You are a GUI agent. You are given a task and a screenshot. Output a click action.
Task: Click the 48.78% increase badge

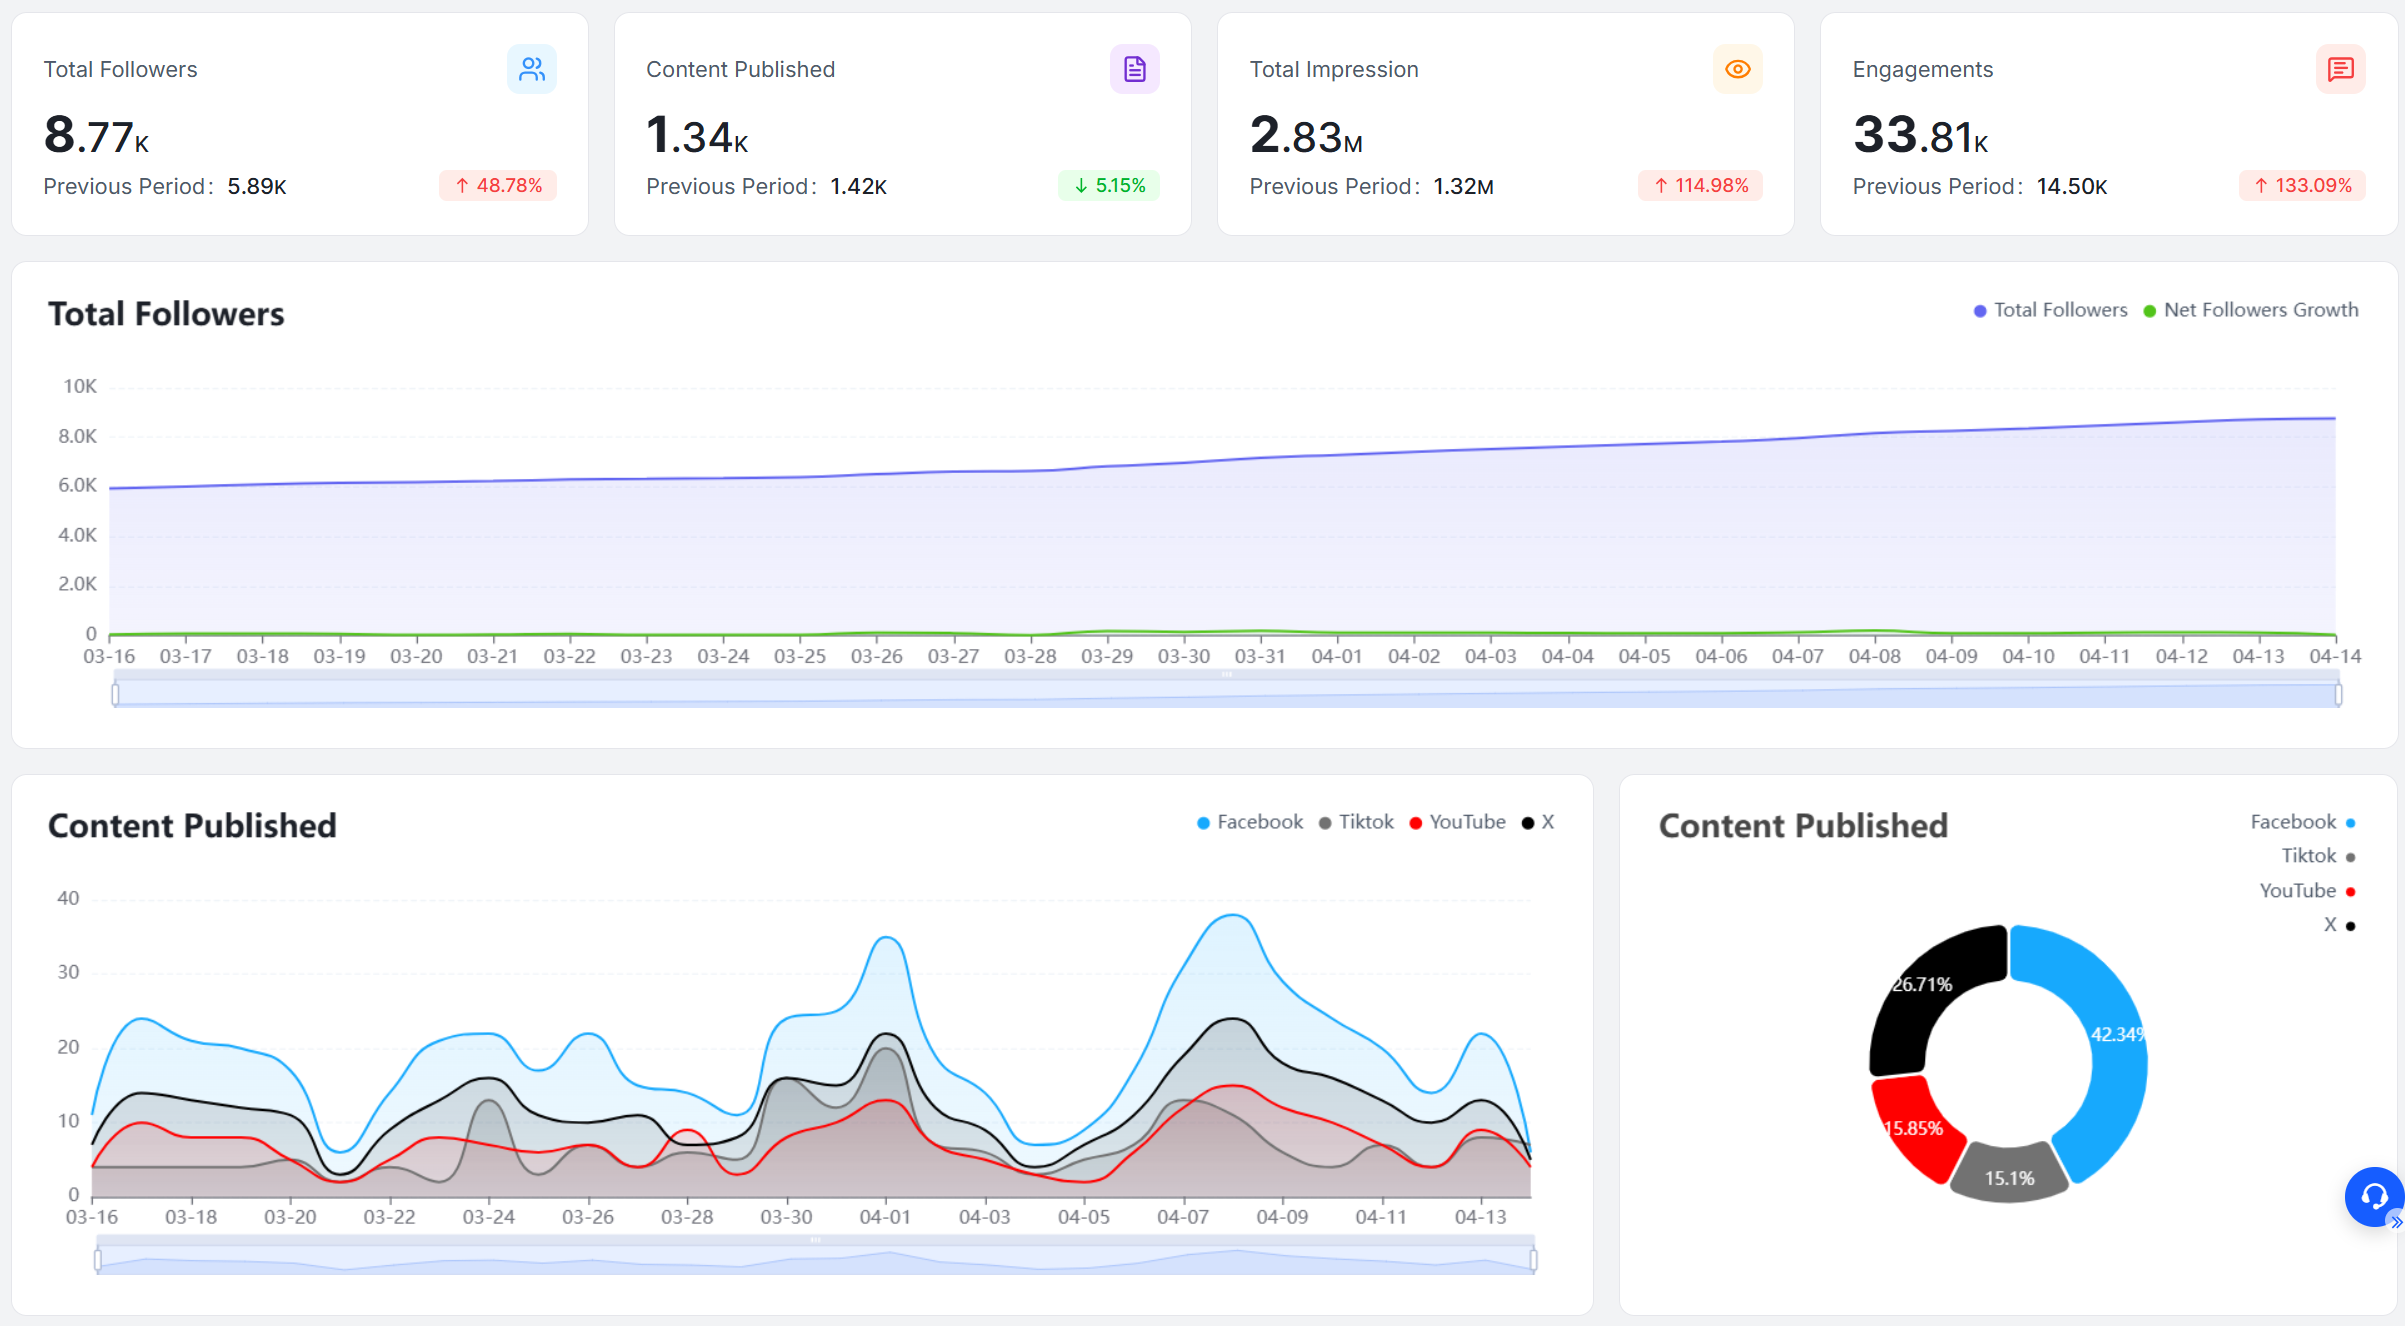[x=498, y=186]
